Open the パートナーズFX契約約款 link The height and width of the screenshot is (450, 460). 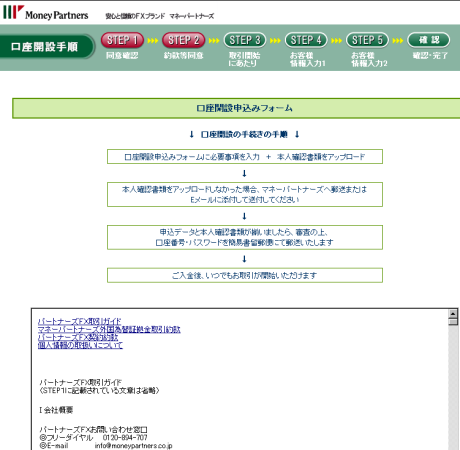tap(78, 337)
